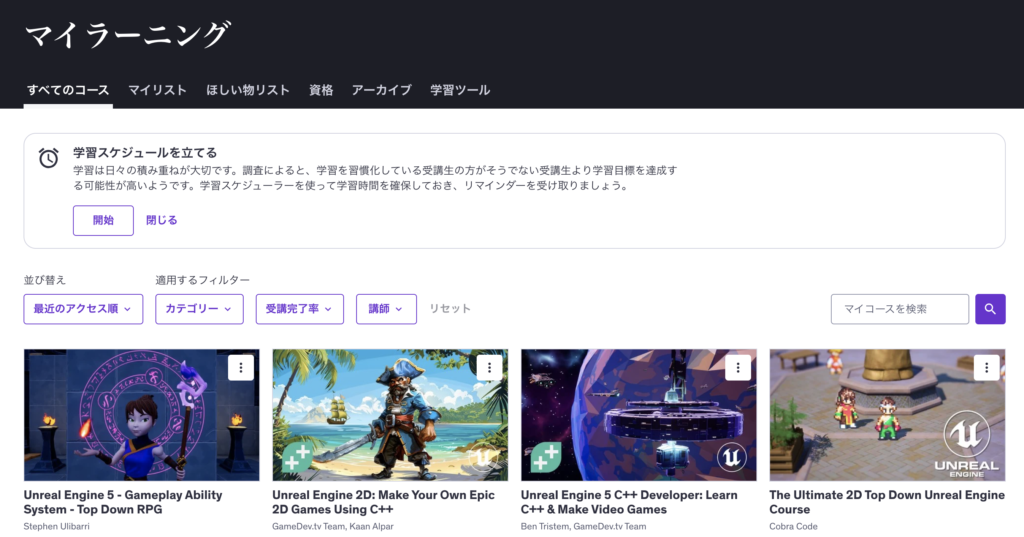Click the 学習スケジュールを立てる heading

tap(145, 153)
